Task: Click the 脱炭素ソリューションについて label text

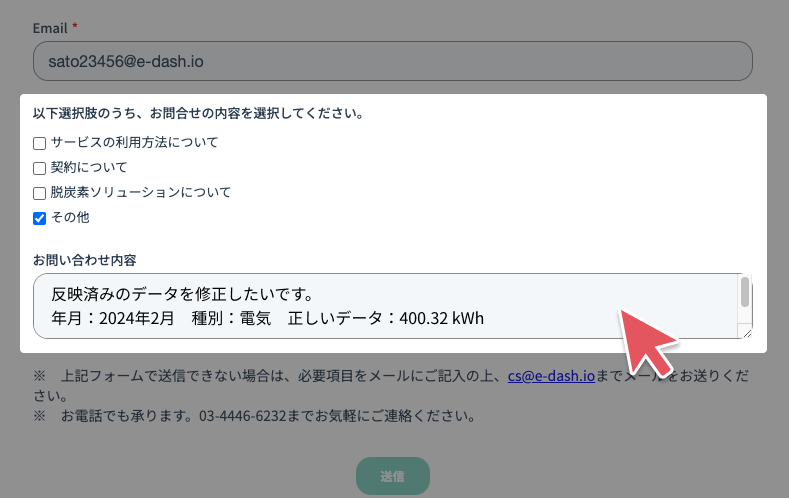Action: tap(141, 193)
